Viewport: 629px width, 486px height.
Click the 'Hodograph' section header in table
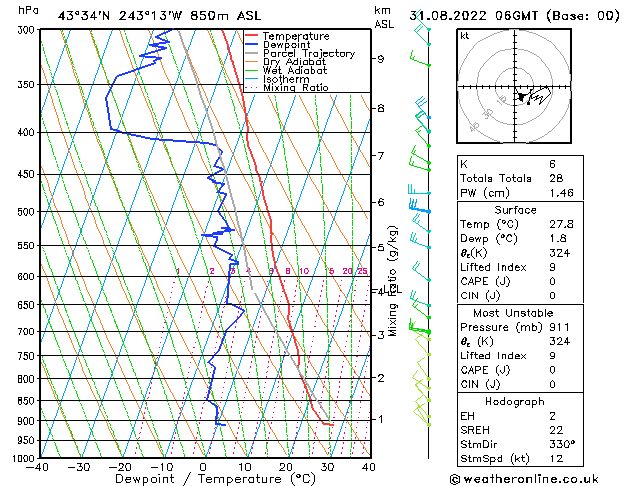515,401
